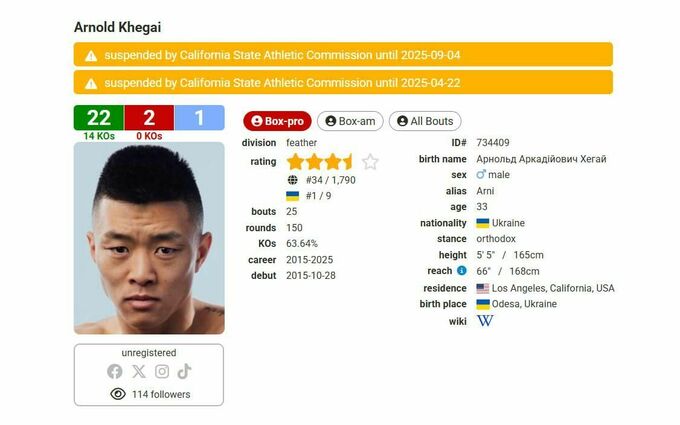
Task: Click the green 22 wins box
Action: pyautogui.click(x=99, y=118)
